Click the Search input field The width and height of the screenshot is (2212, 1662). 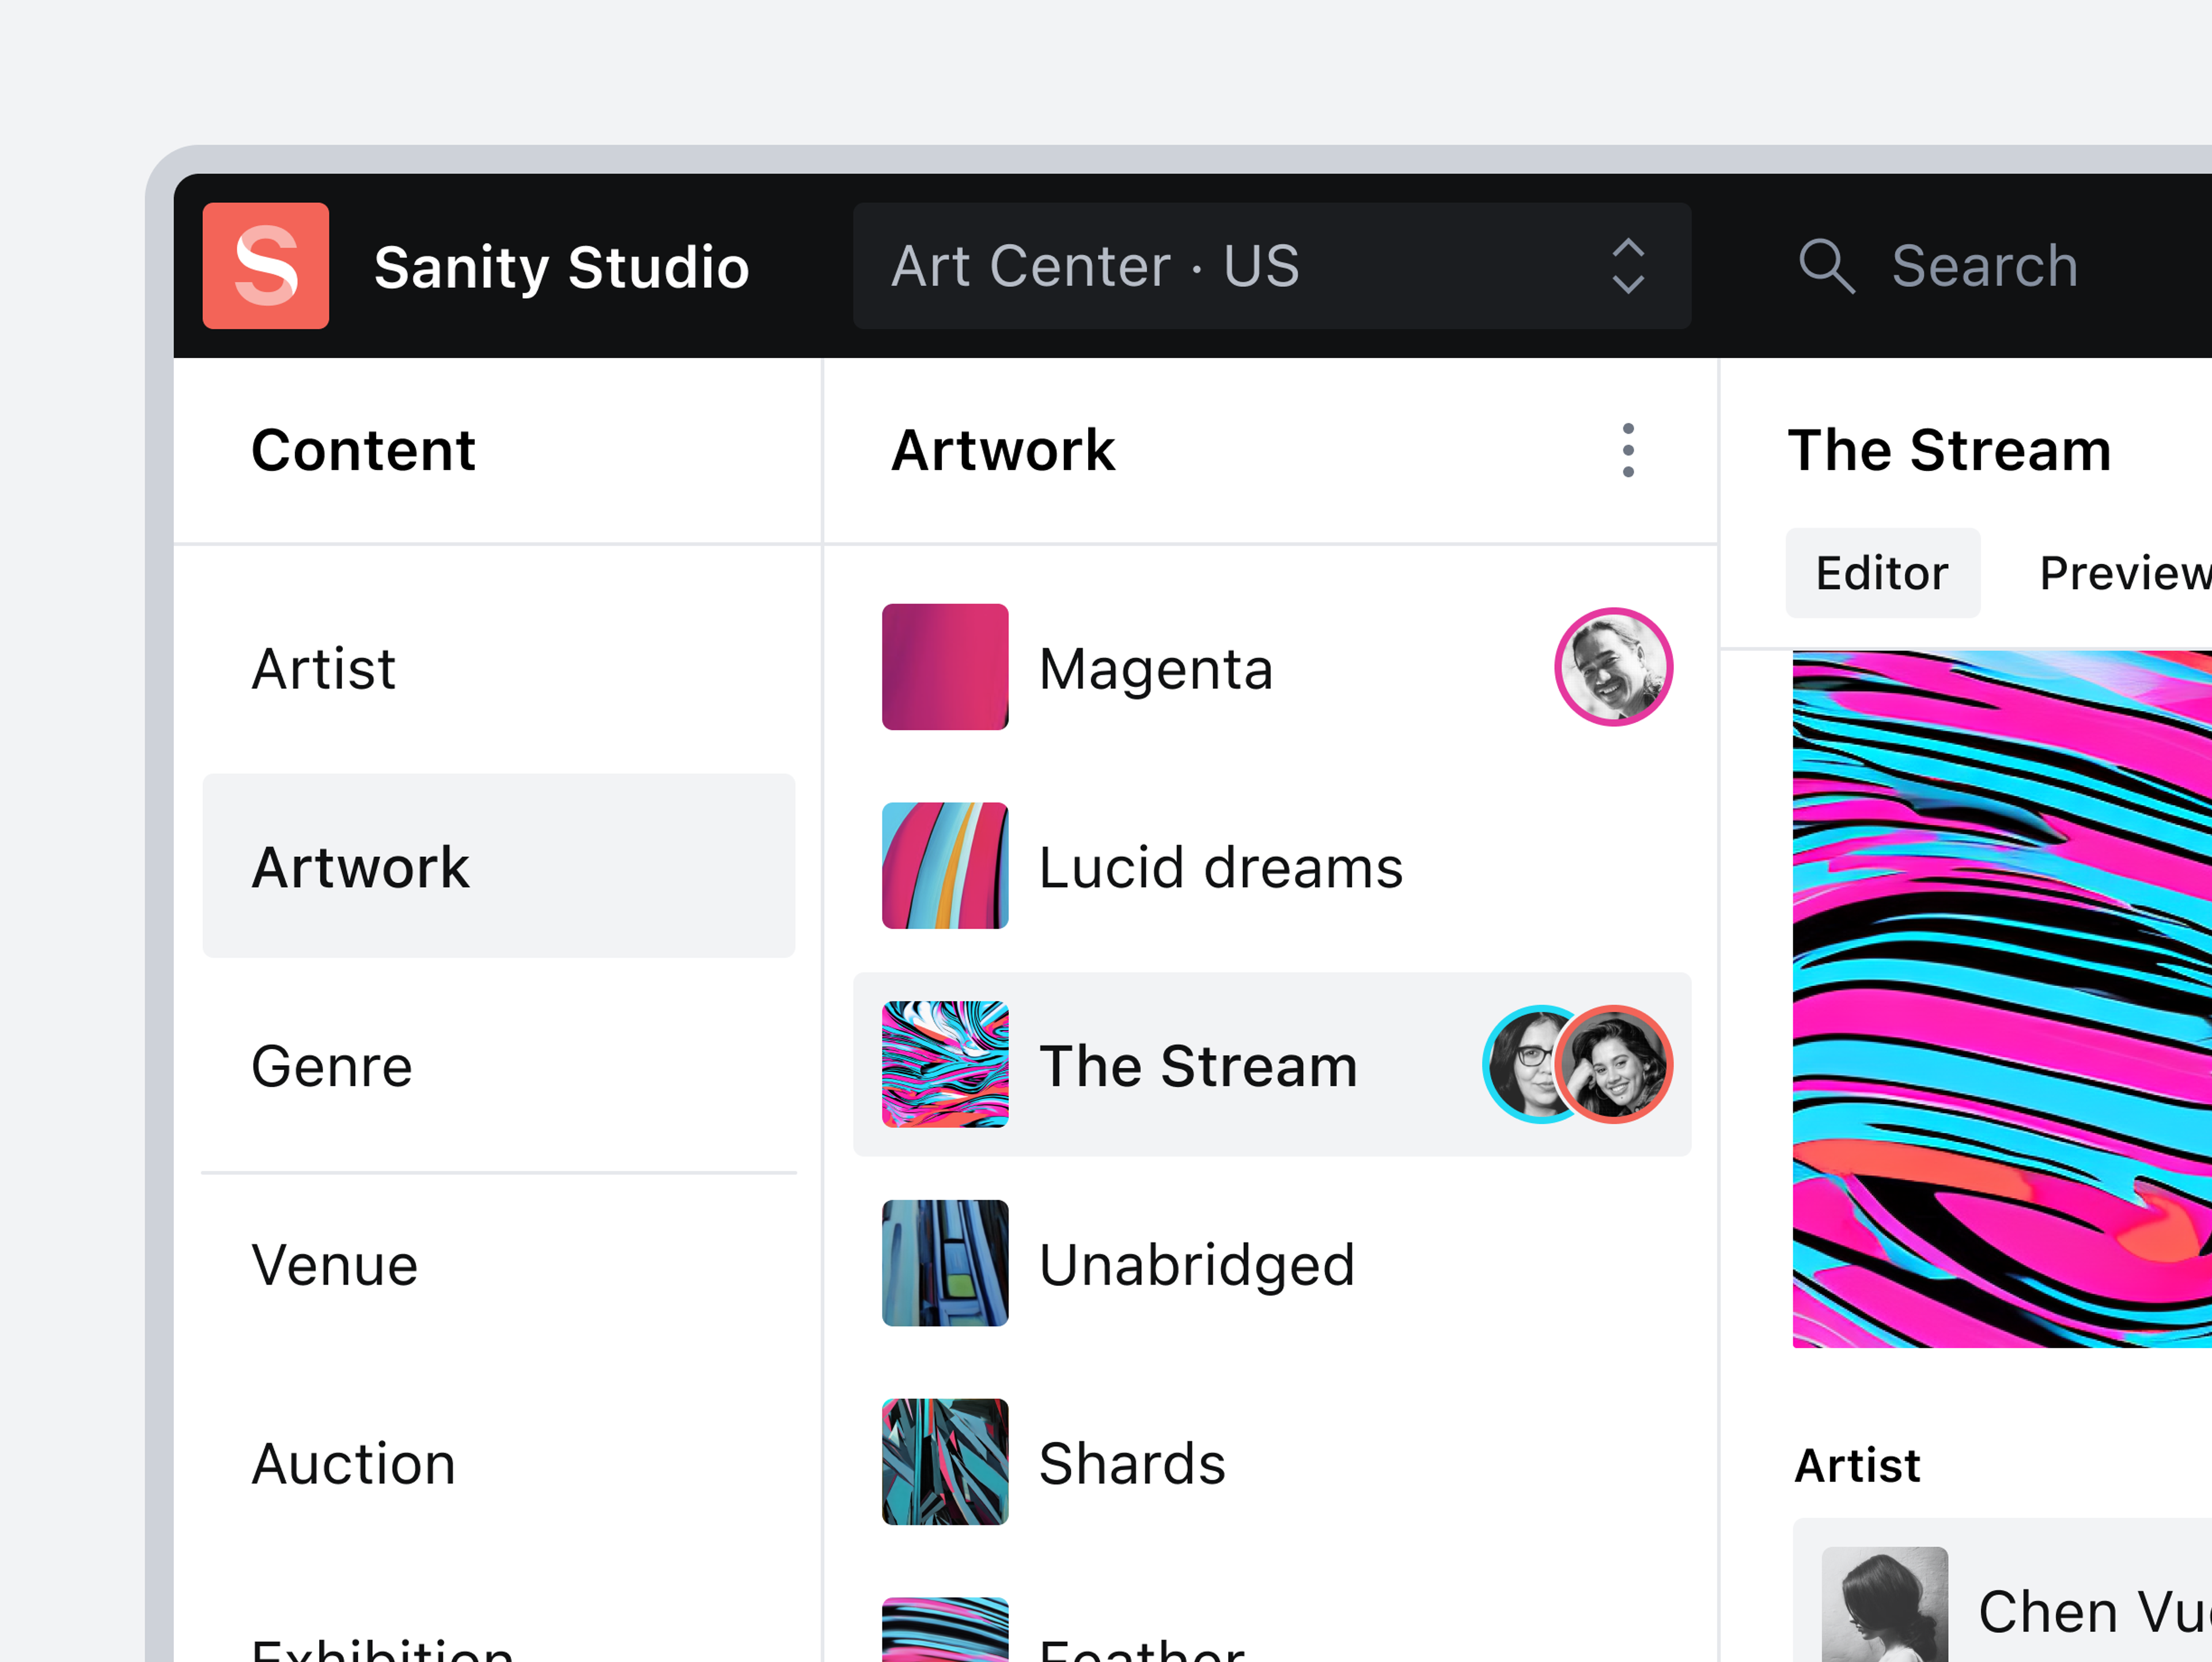(x=1985, y=266)
